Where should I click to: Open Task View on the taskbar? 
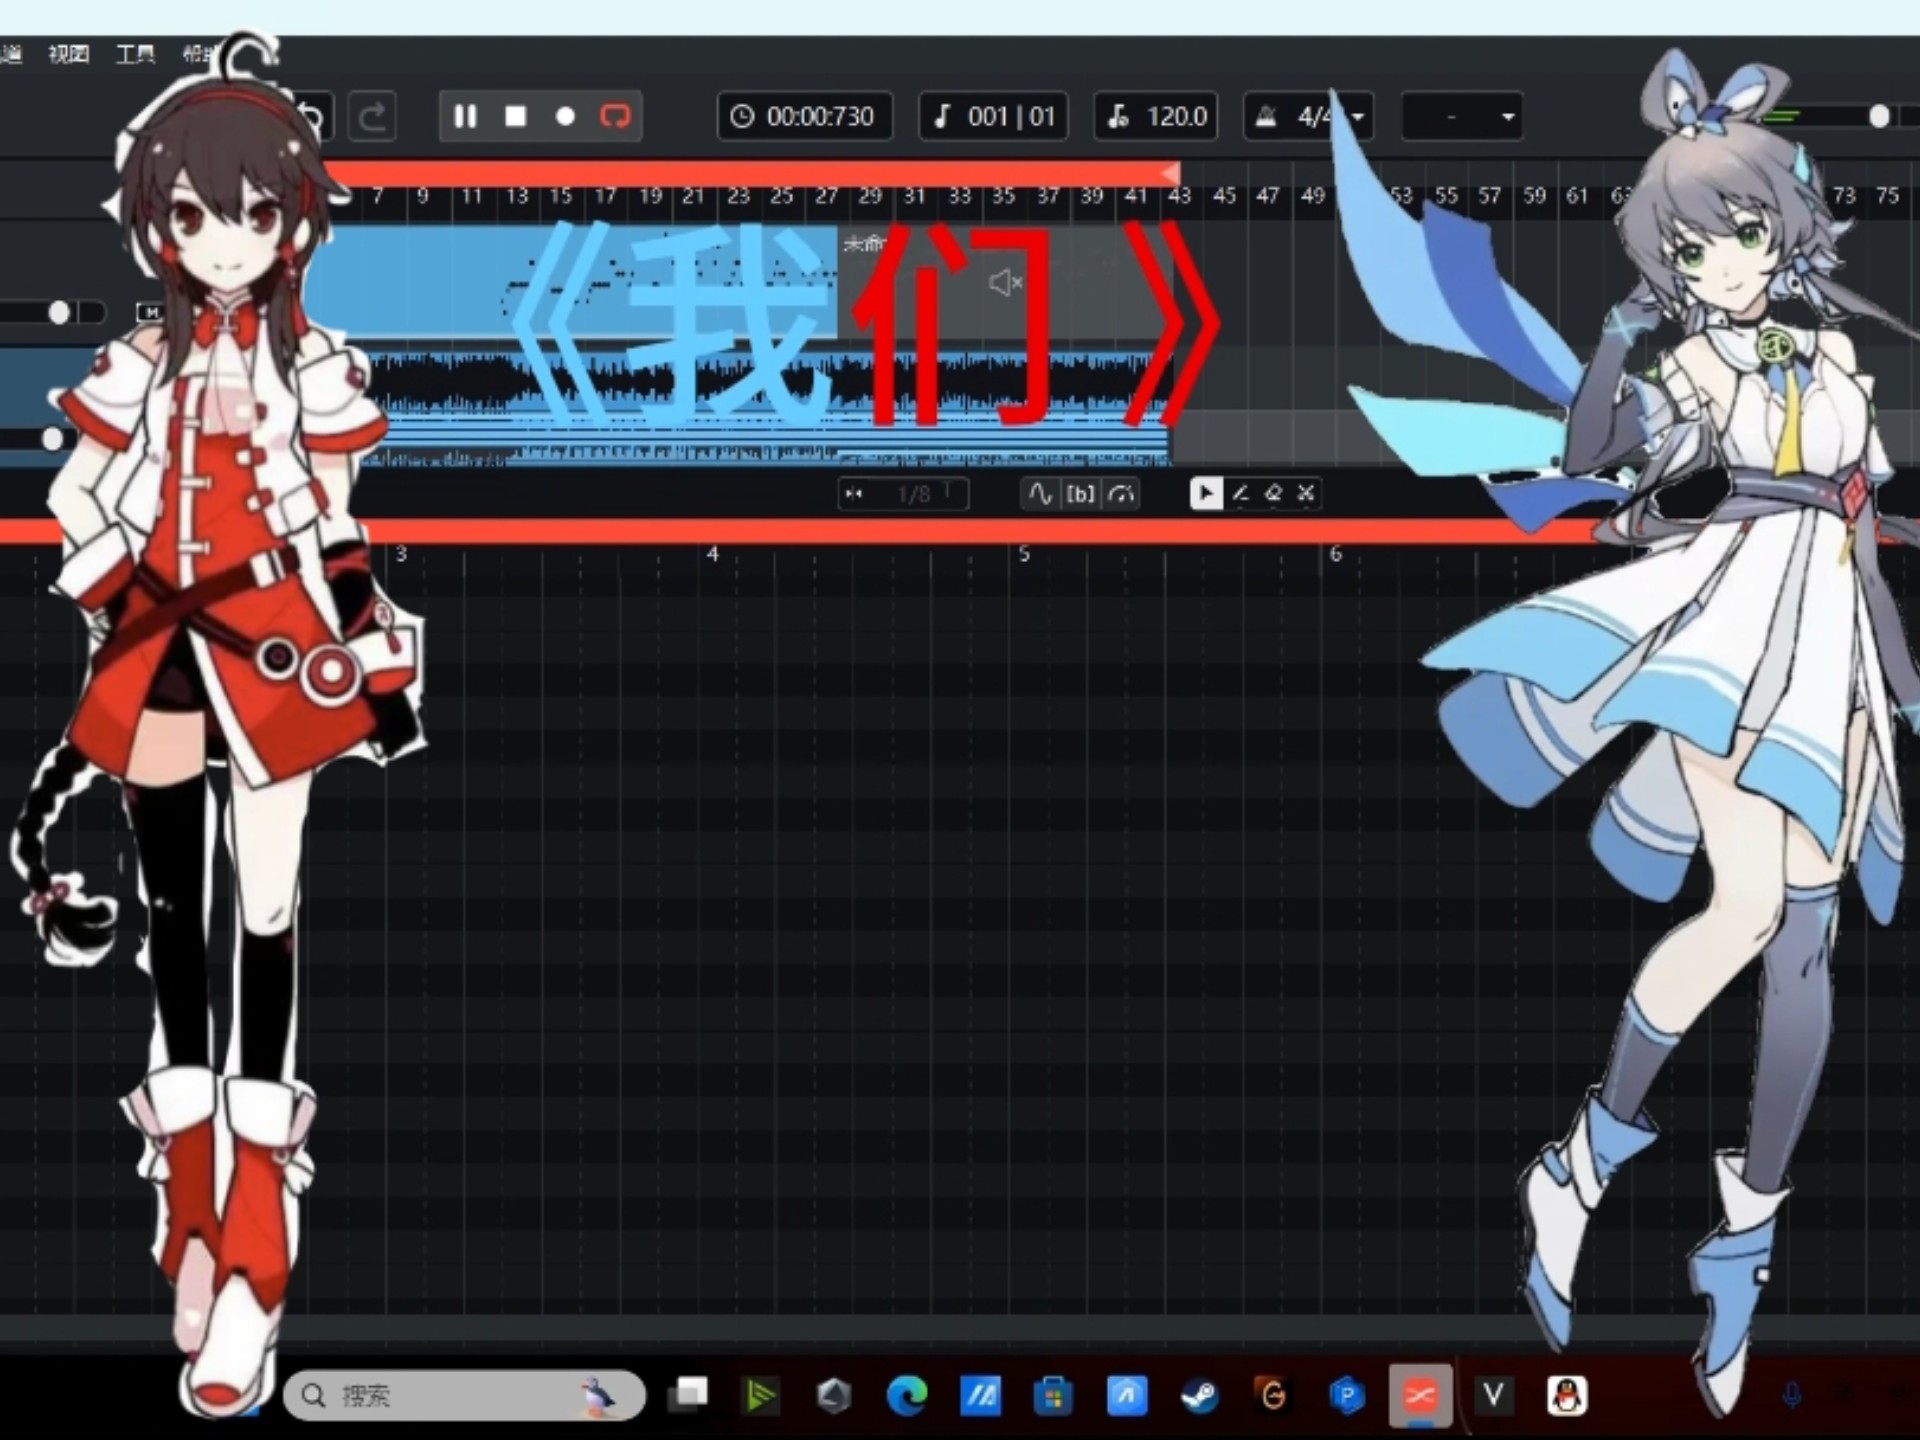point(689,1395)
